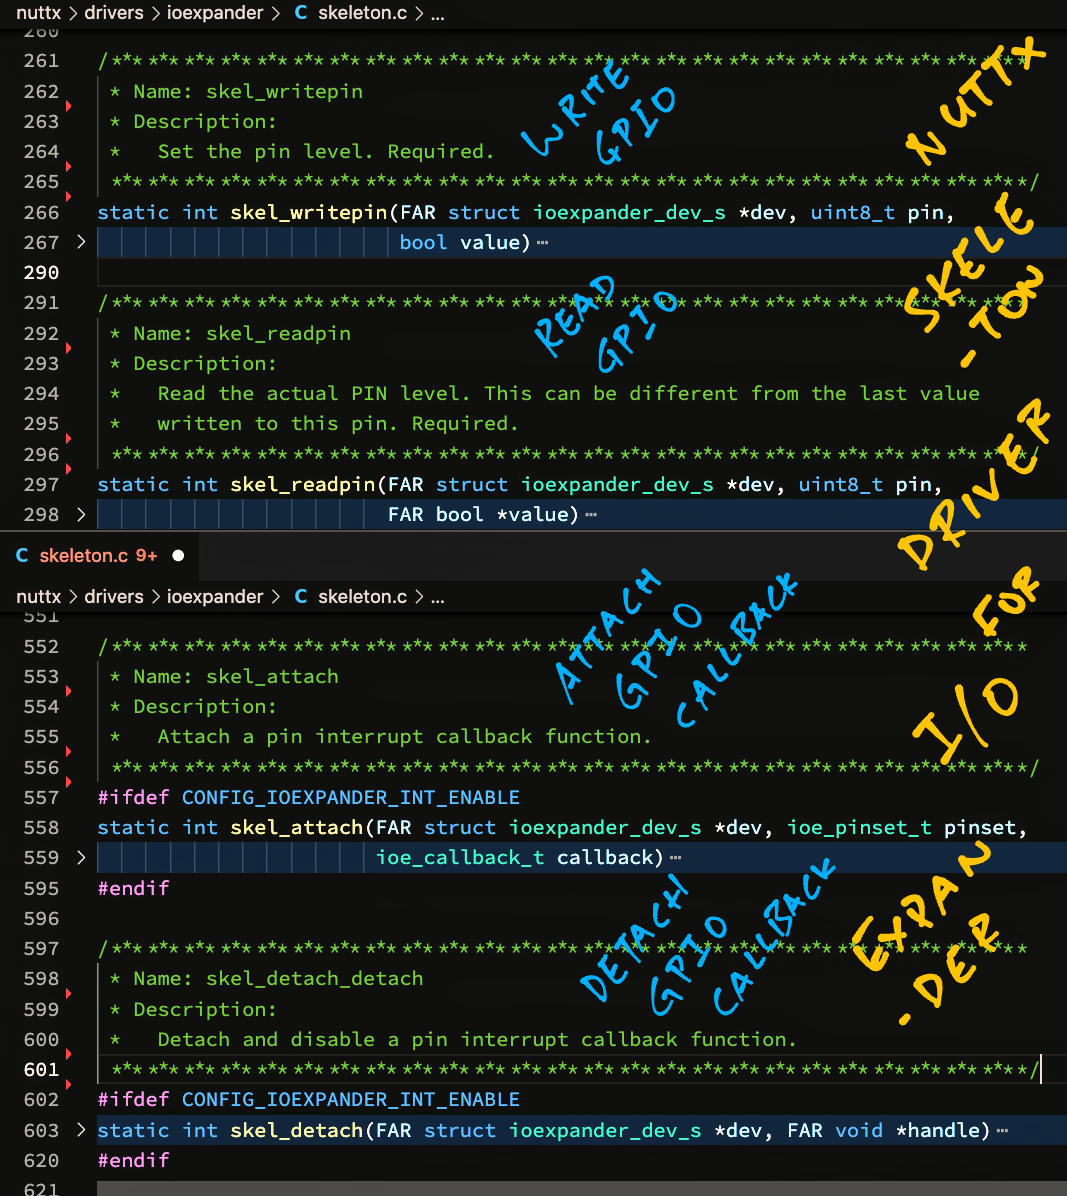Click the collapsed-code ellipsis after '*handle)'
The image size is (1067, 1196).
[1002, 1131]
